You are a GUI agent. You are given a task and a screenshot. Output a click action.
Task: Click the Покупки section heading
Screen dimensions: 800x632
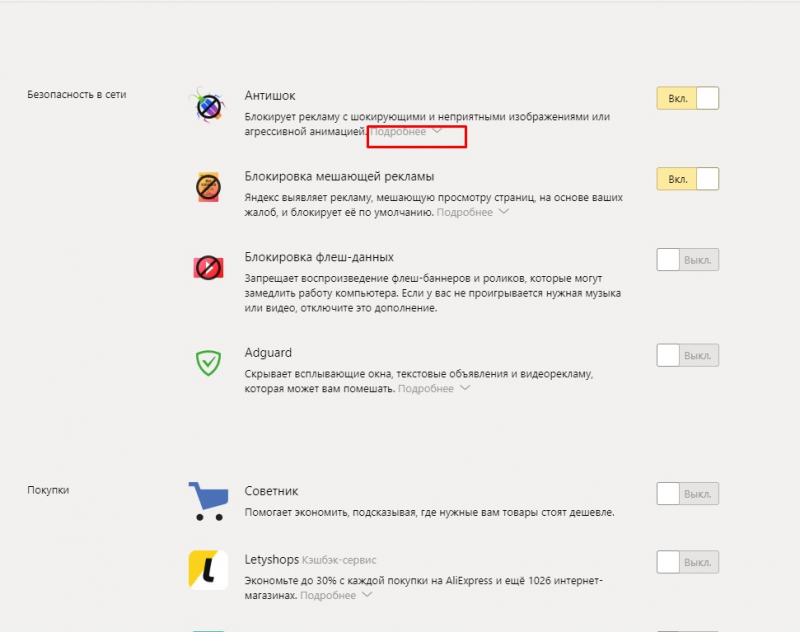pos(48,490)
